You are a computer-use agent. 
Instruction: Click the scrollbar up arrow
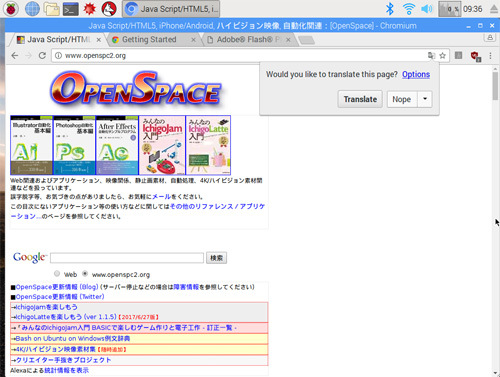[495, 68]
